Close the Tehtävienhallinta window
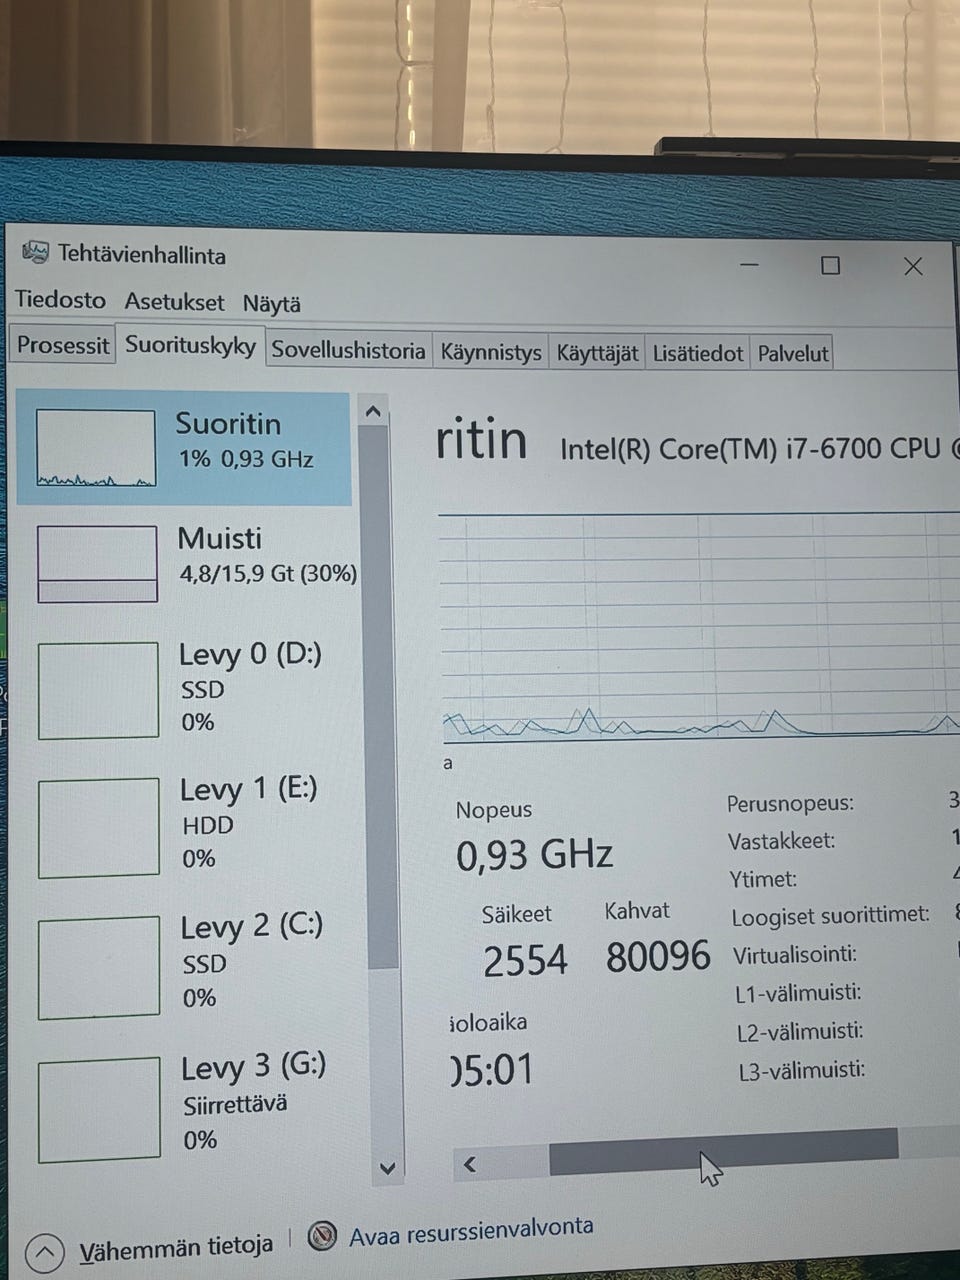960x1280 pixels. point(913,266)
